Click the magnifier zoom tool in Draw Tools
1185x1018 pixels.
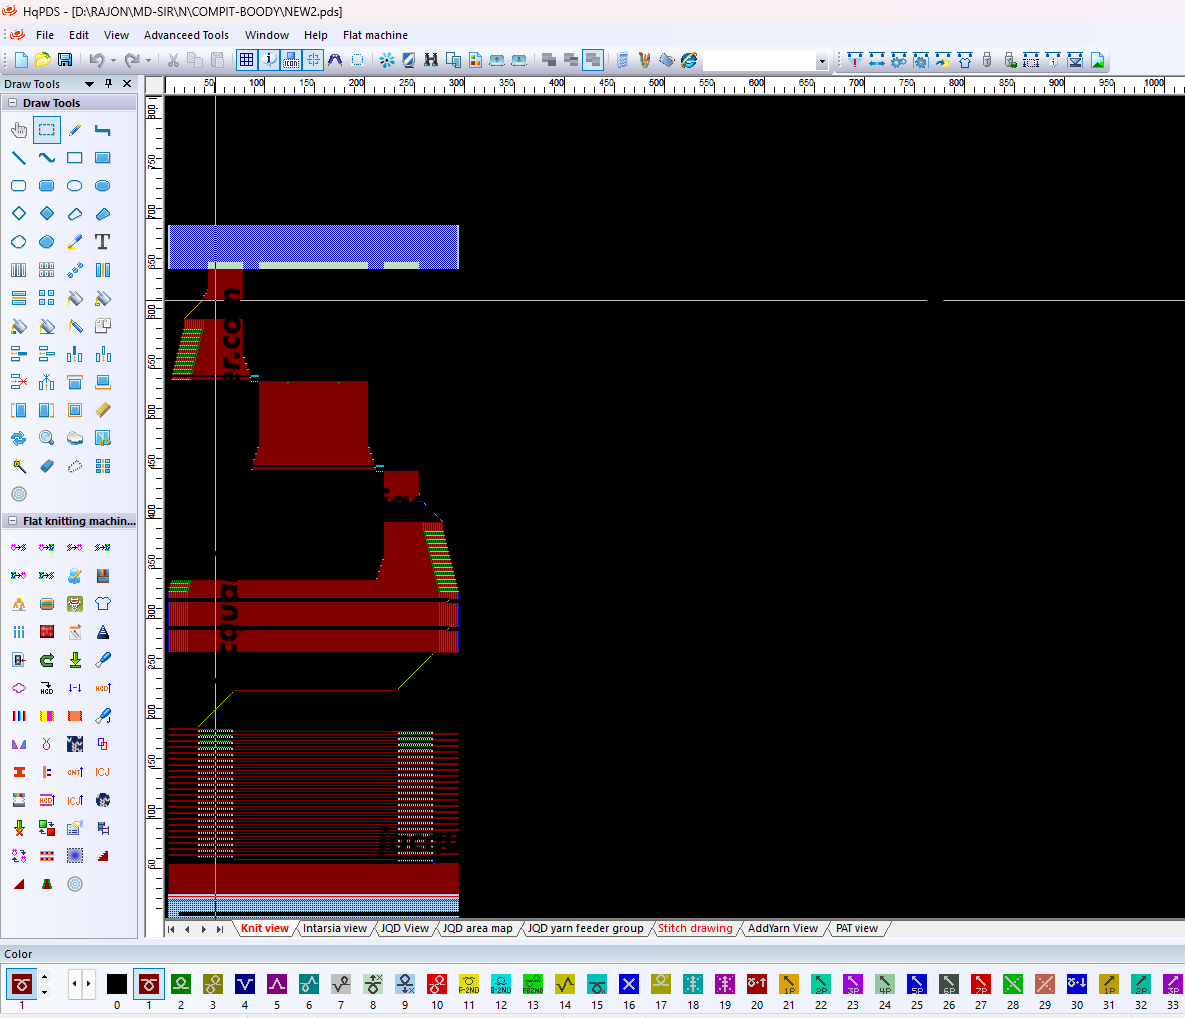click(47, 438)
